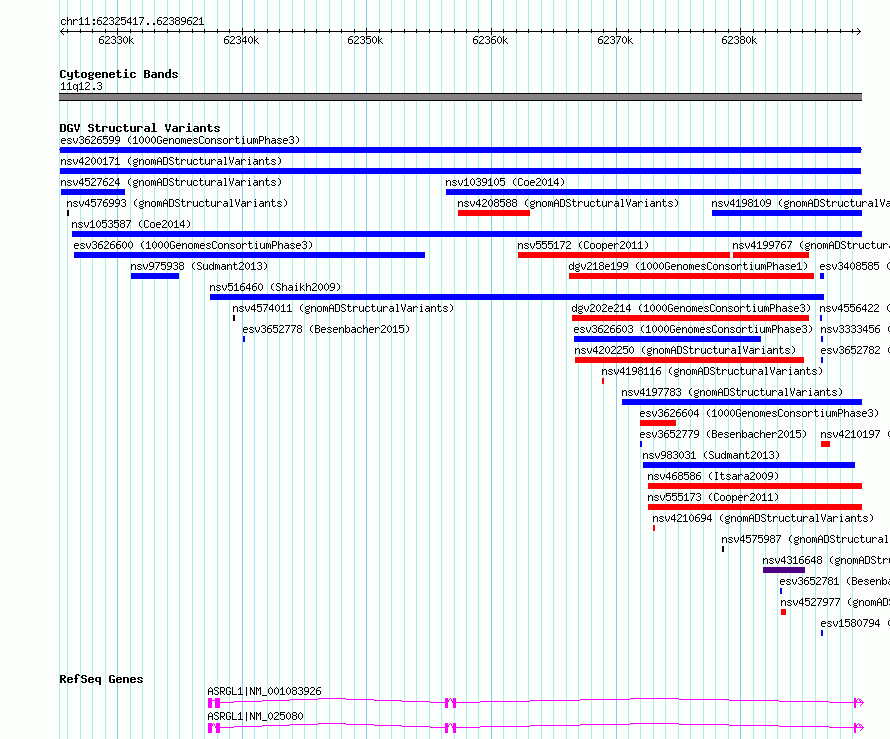Click the red nsv4210197 marker

(825, 444)
